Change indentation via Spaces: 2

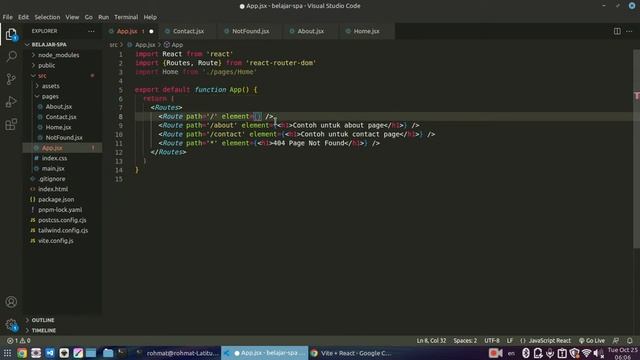point(465,340)
